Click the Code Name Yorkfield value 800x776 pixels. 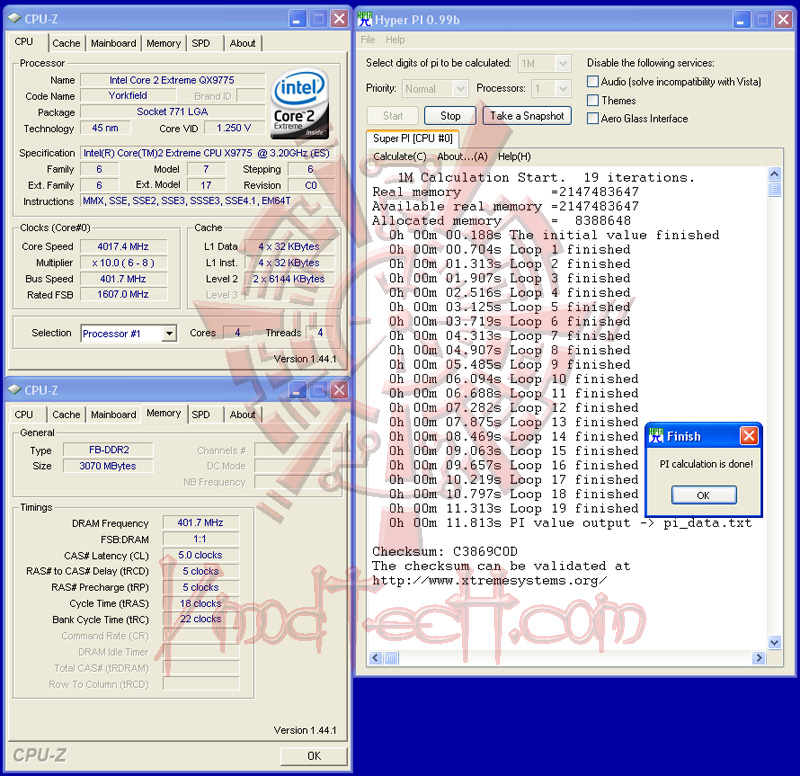pyautogui.click(x=128, y=96)
